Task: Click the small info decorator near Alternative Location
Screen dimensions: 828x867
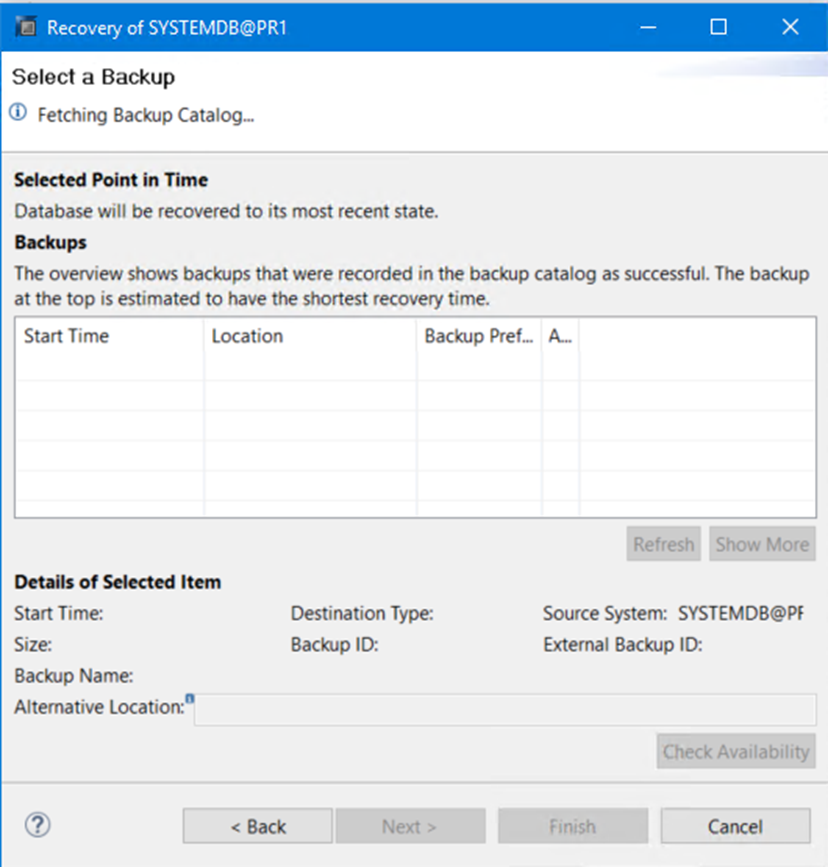Action: [188, 699]
